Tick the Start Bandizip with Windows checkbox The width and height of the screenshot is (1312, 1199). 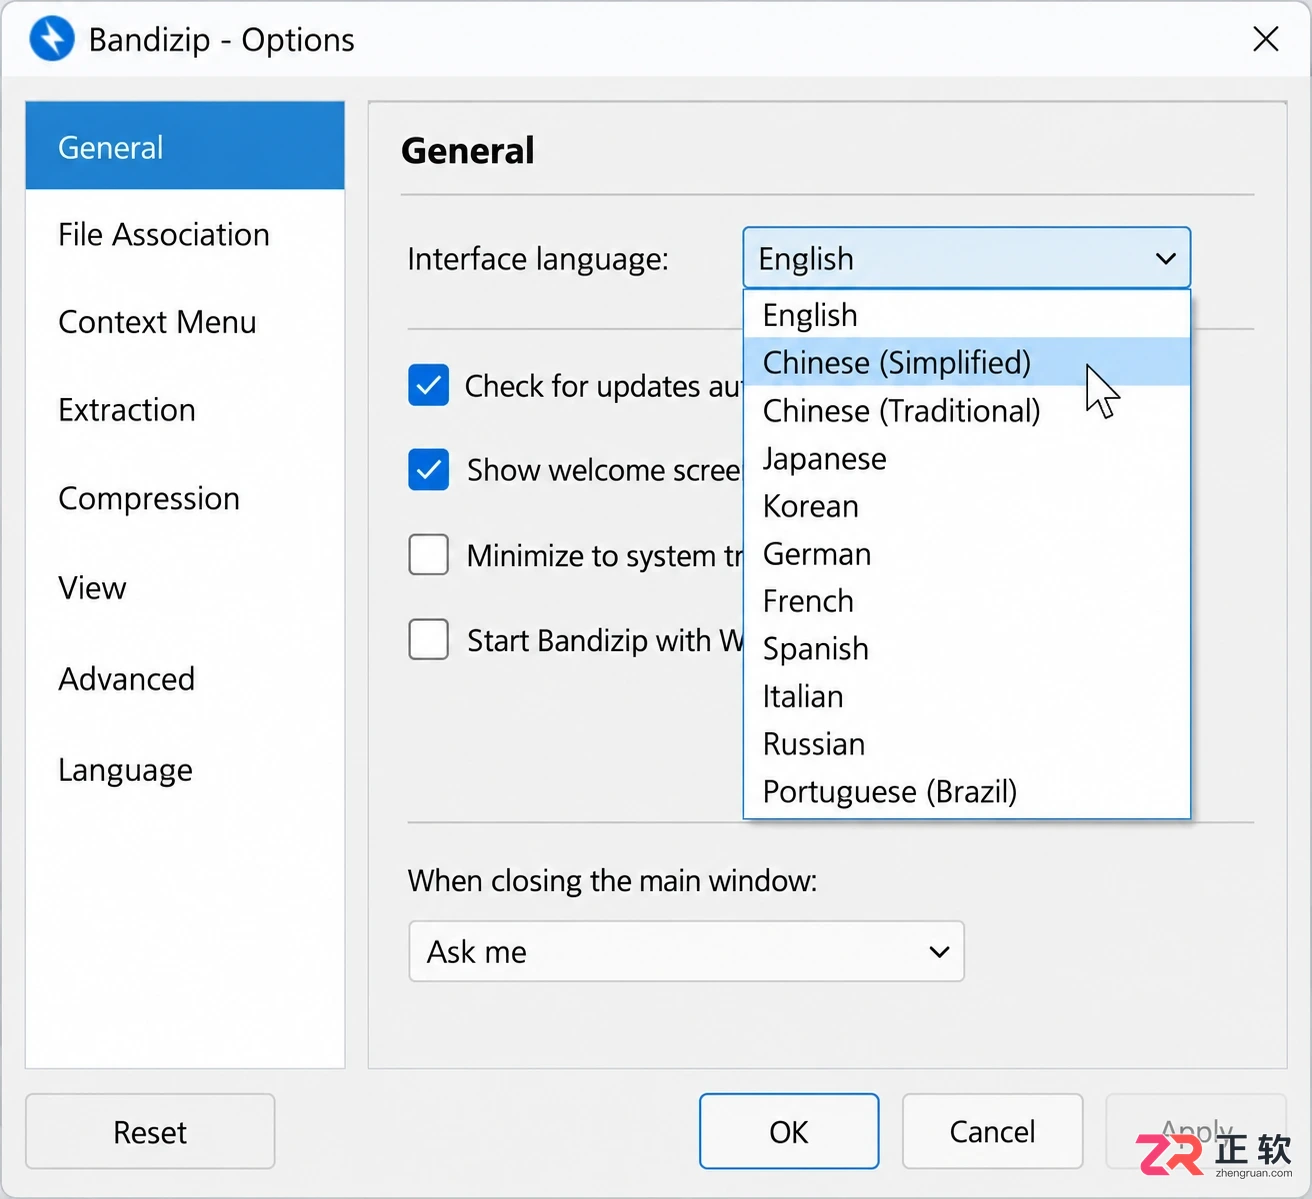428,640
